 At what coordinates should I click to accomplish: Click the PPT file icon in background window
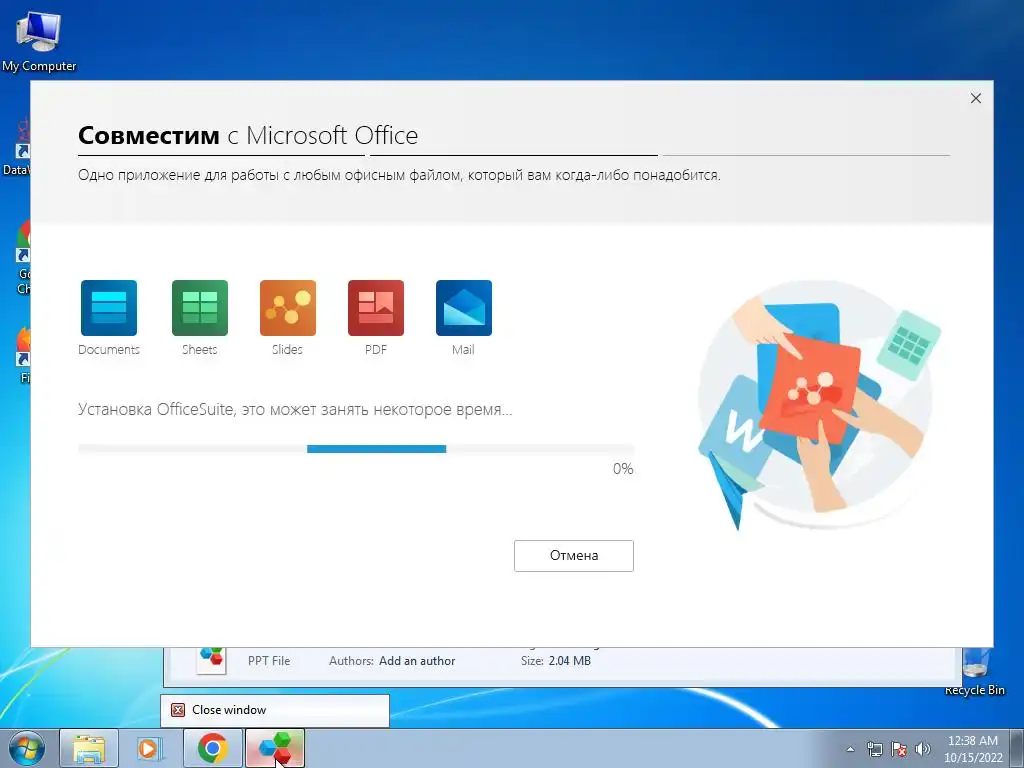pos(211,660)
